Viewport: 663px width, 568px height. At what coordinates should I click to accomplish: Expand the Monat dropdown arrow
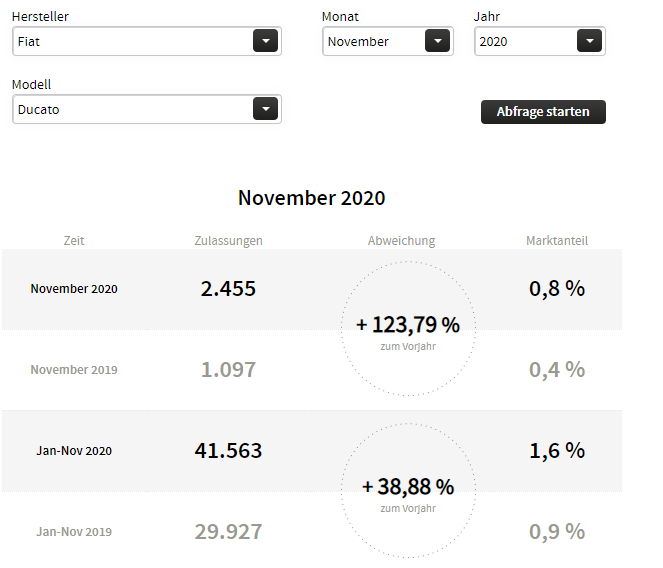tap(437, 41)
